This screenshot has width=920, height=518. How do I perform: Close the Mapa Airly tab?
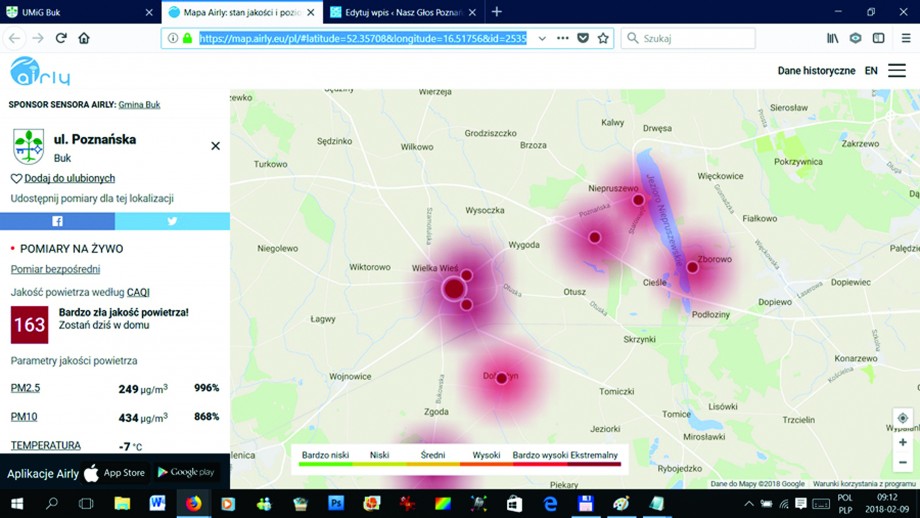pos(311,12)
